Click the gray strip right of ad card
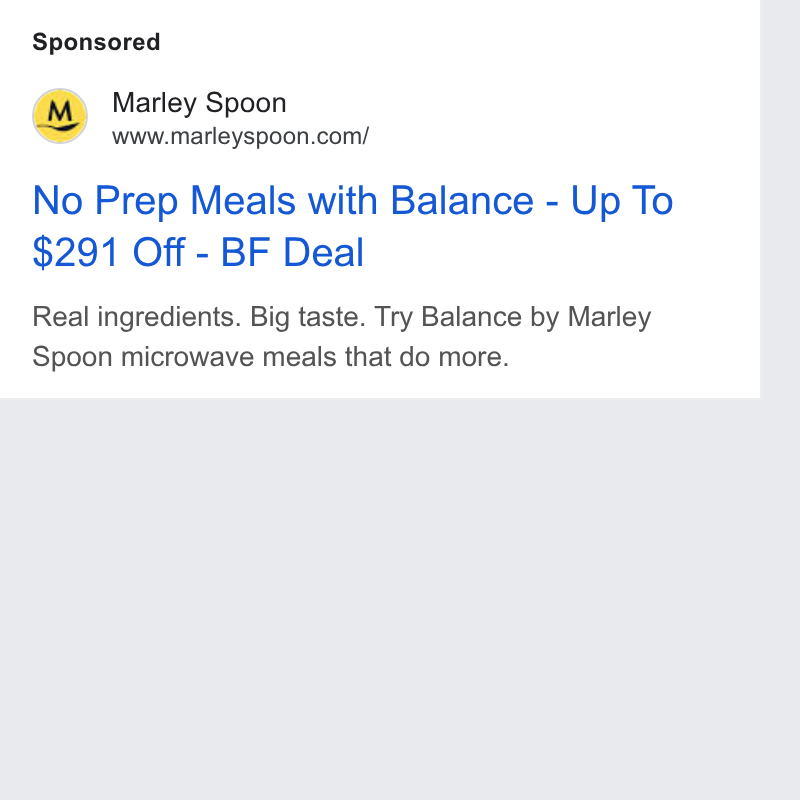800x800 pixels. tap(780, 199)
